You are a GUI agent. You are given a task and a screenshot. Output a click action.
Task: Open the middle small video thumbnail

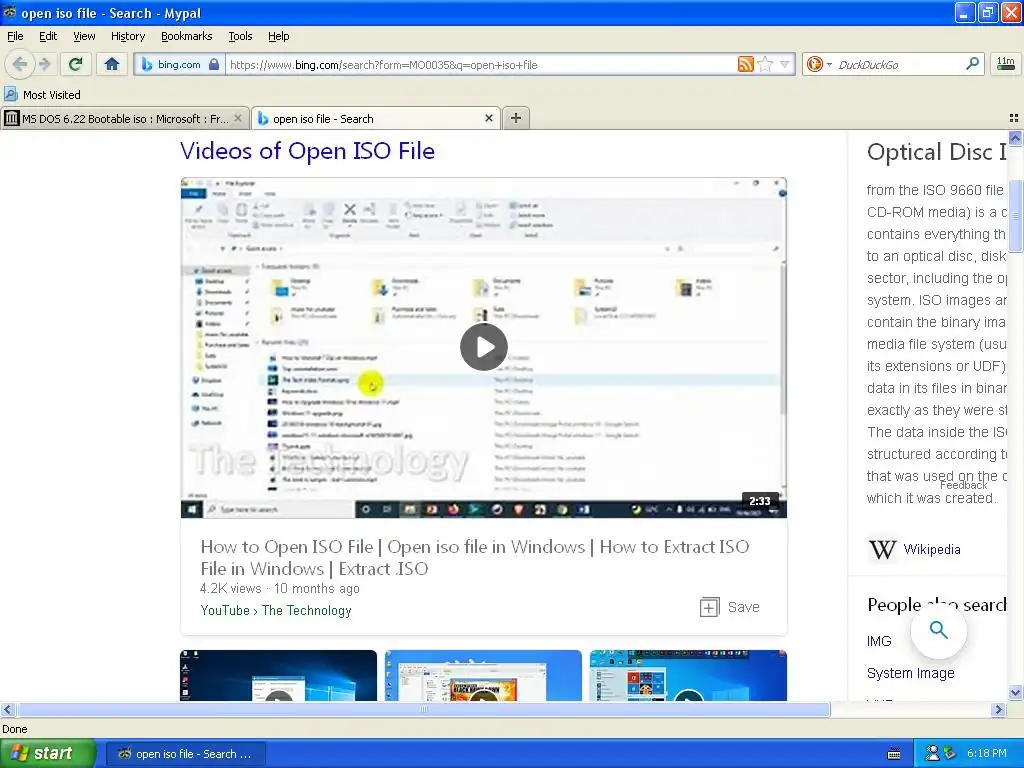coord(483,675)
